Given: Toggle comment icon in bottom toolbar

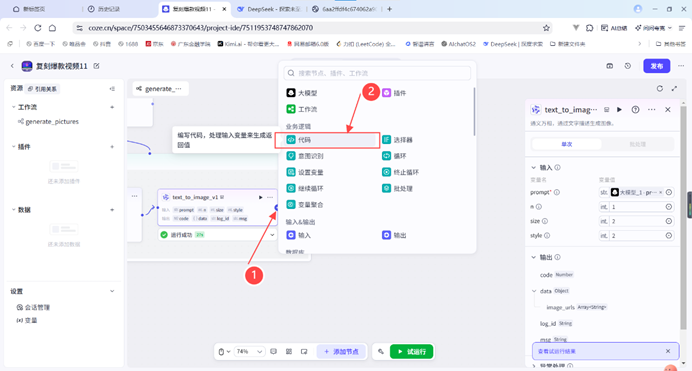Looking at the screenshot, I should 274,352.
